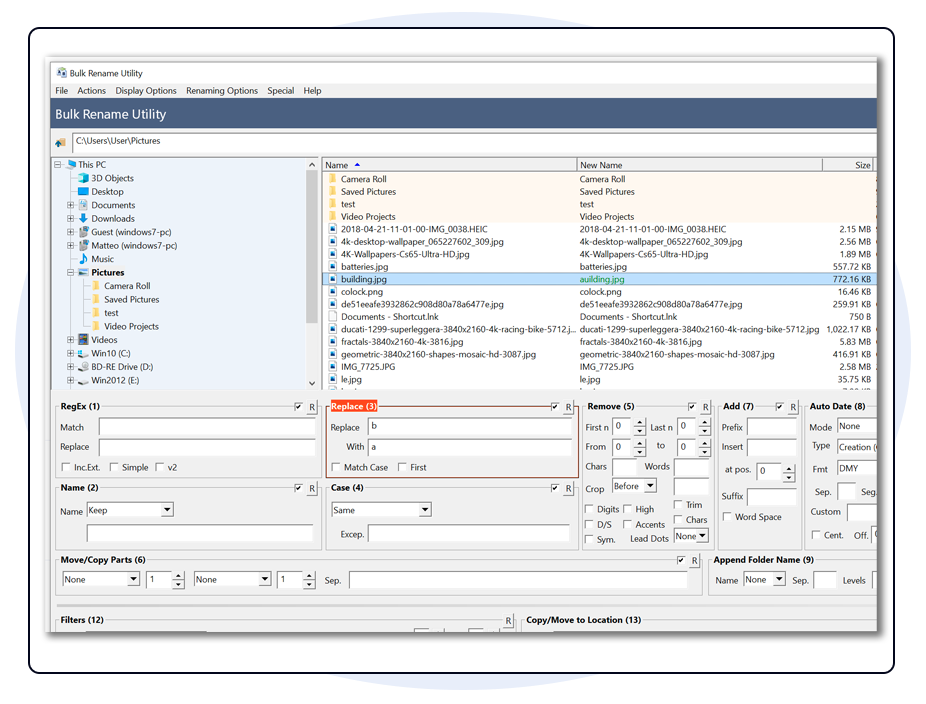Click the With text field containing a
Screen dimensions: 926x704
[470, 447]
